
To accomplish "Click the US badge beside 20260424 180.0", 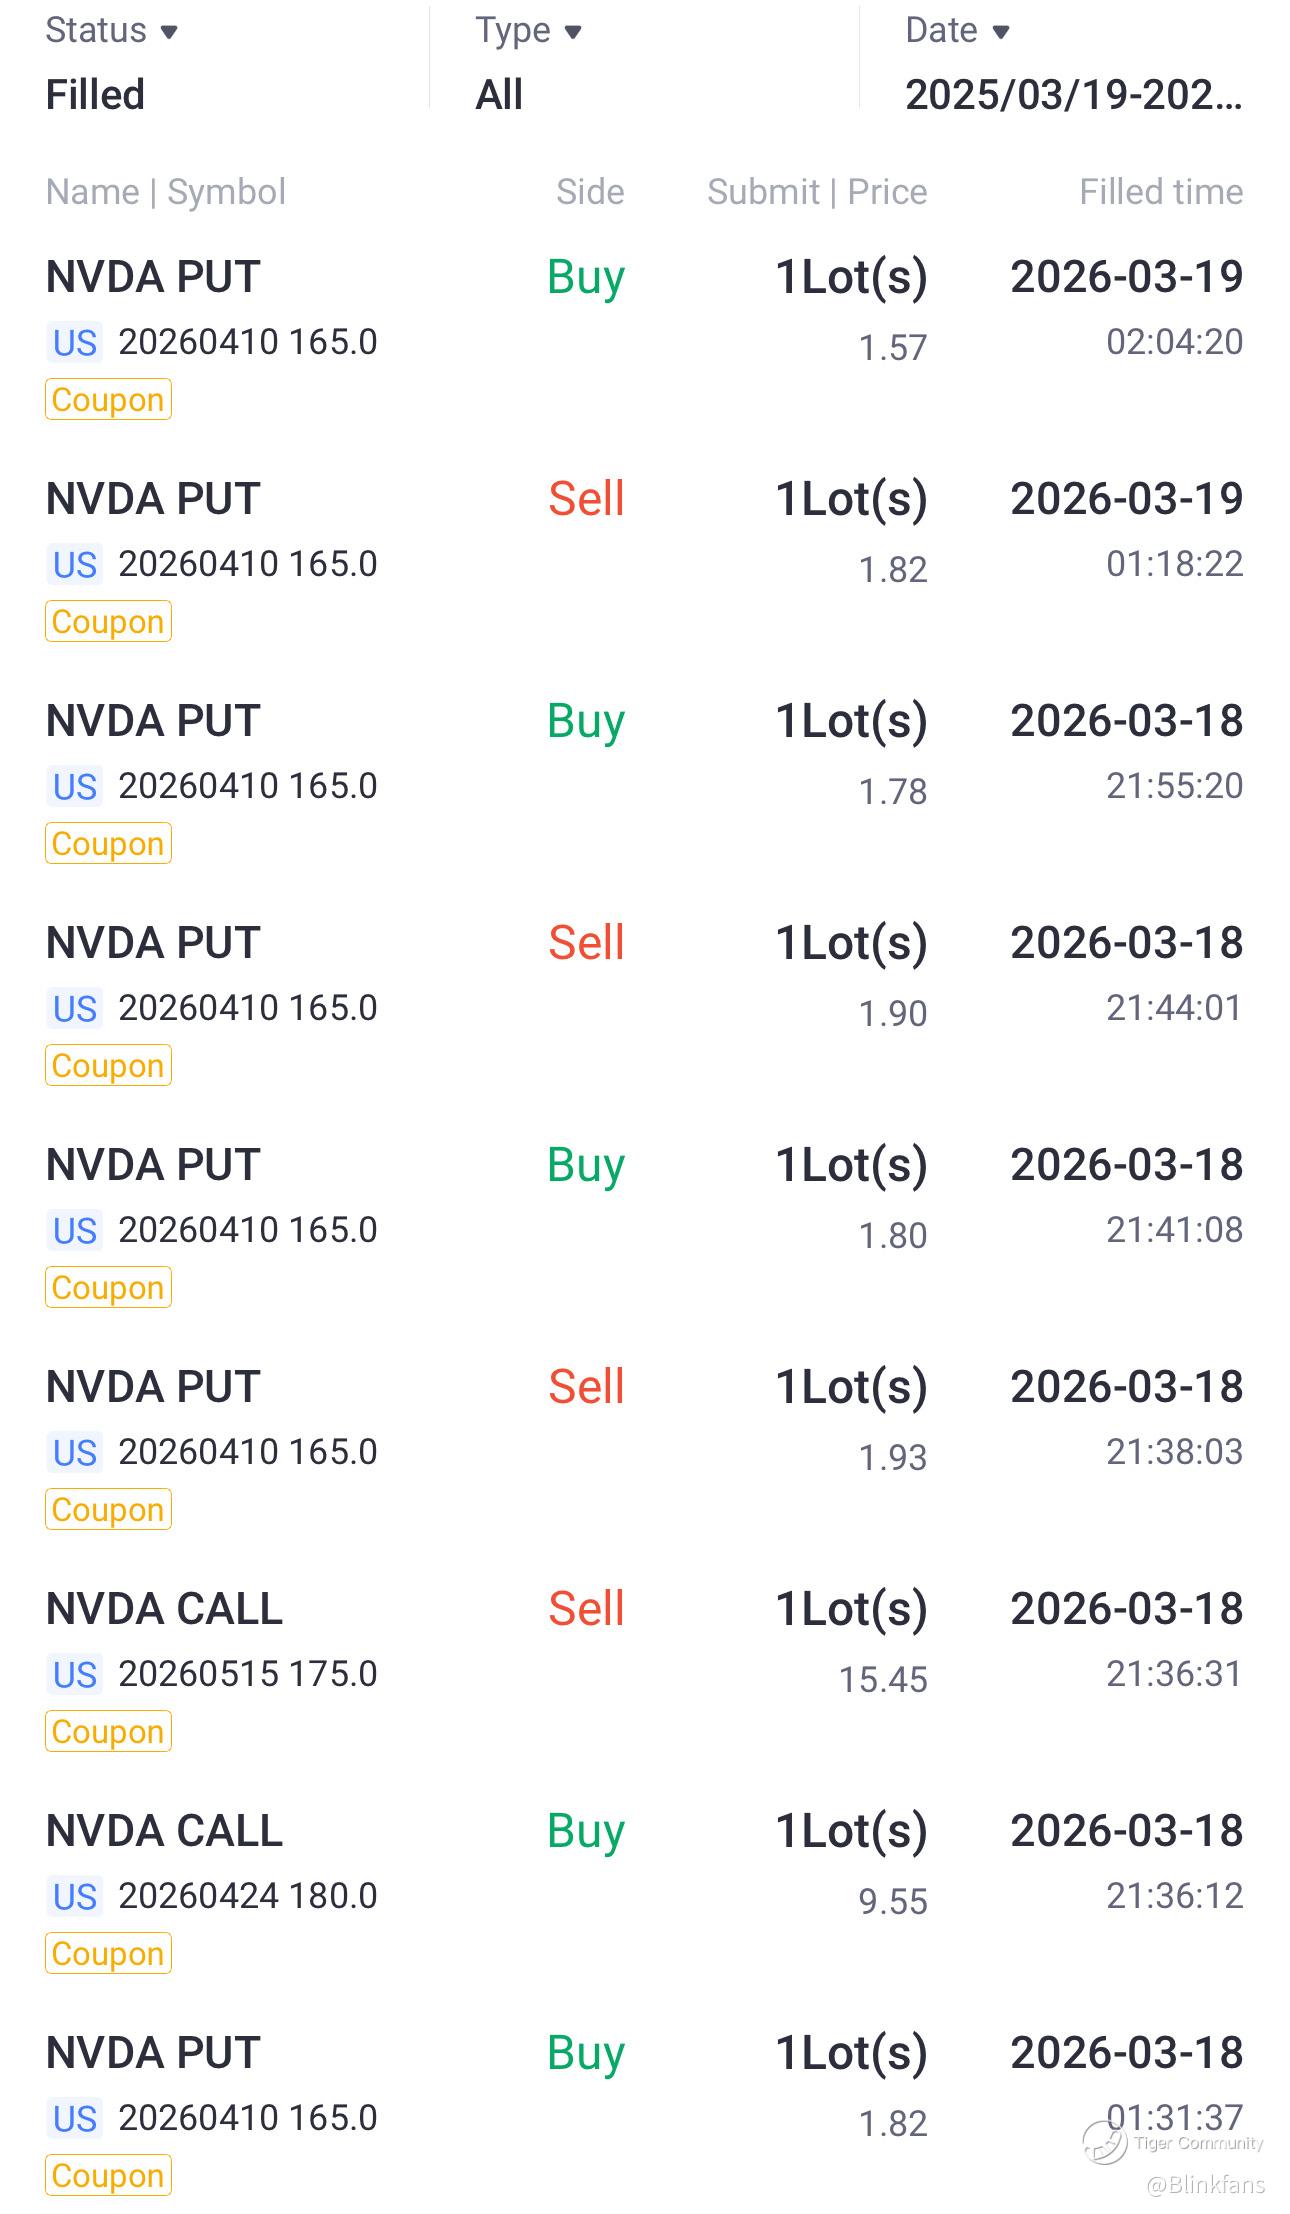I will [x=75, y=1897].
